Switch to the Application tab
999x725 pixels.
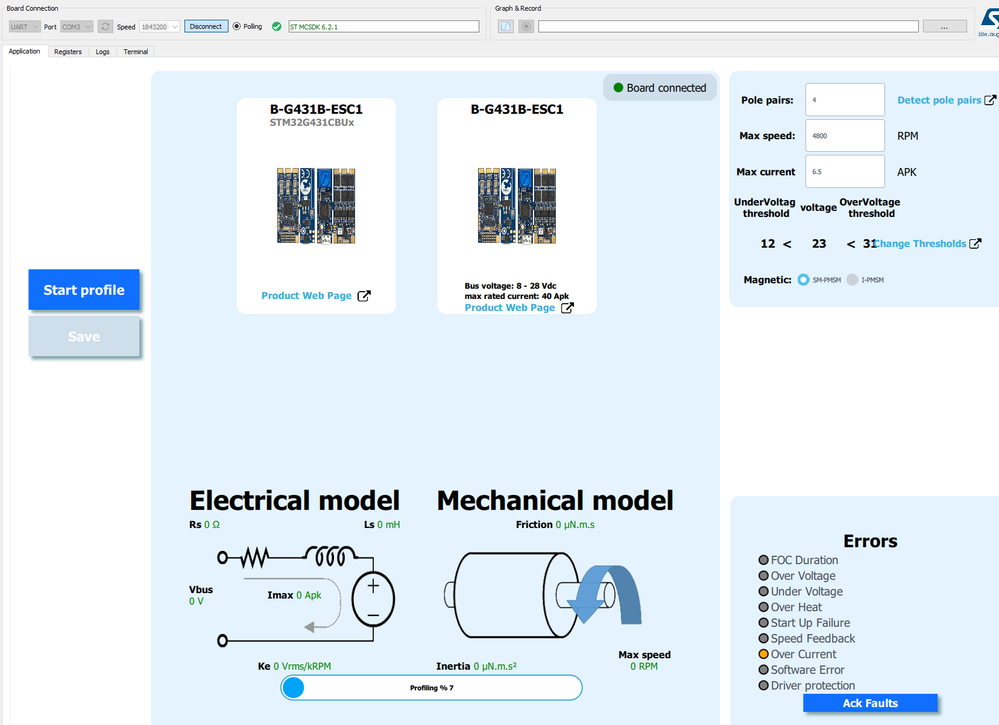24,52
